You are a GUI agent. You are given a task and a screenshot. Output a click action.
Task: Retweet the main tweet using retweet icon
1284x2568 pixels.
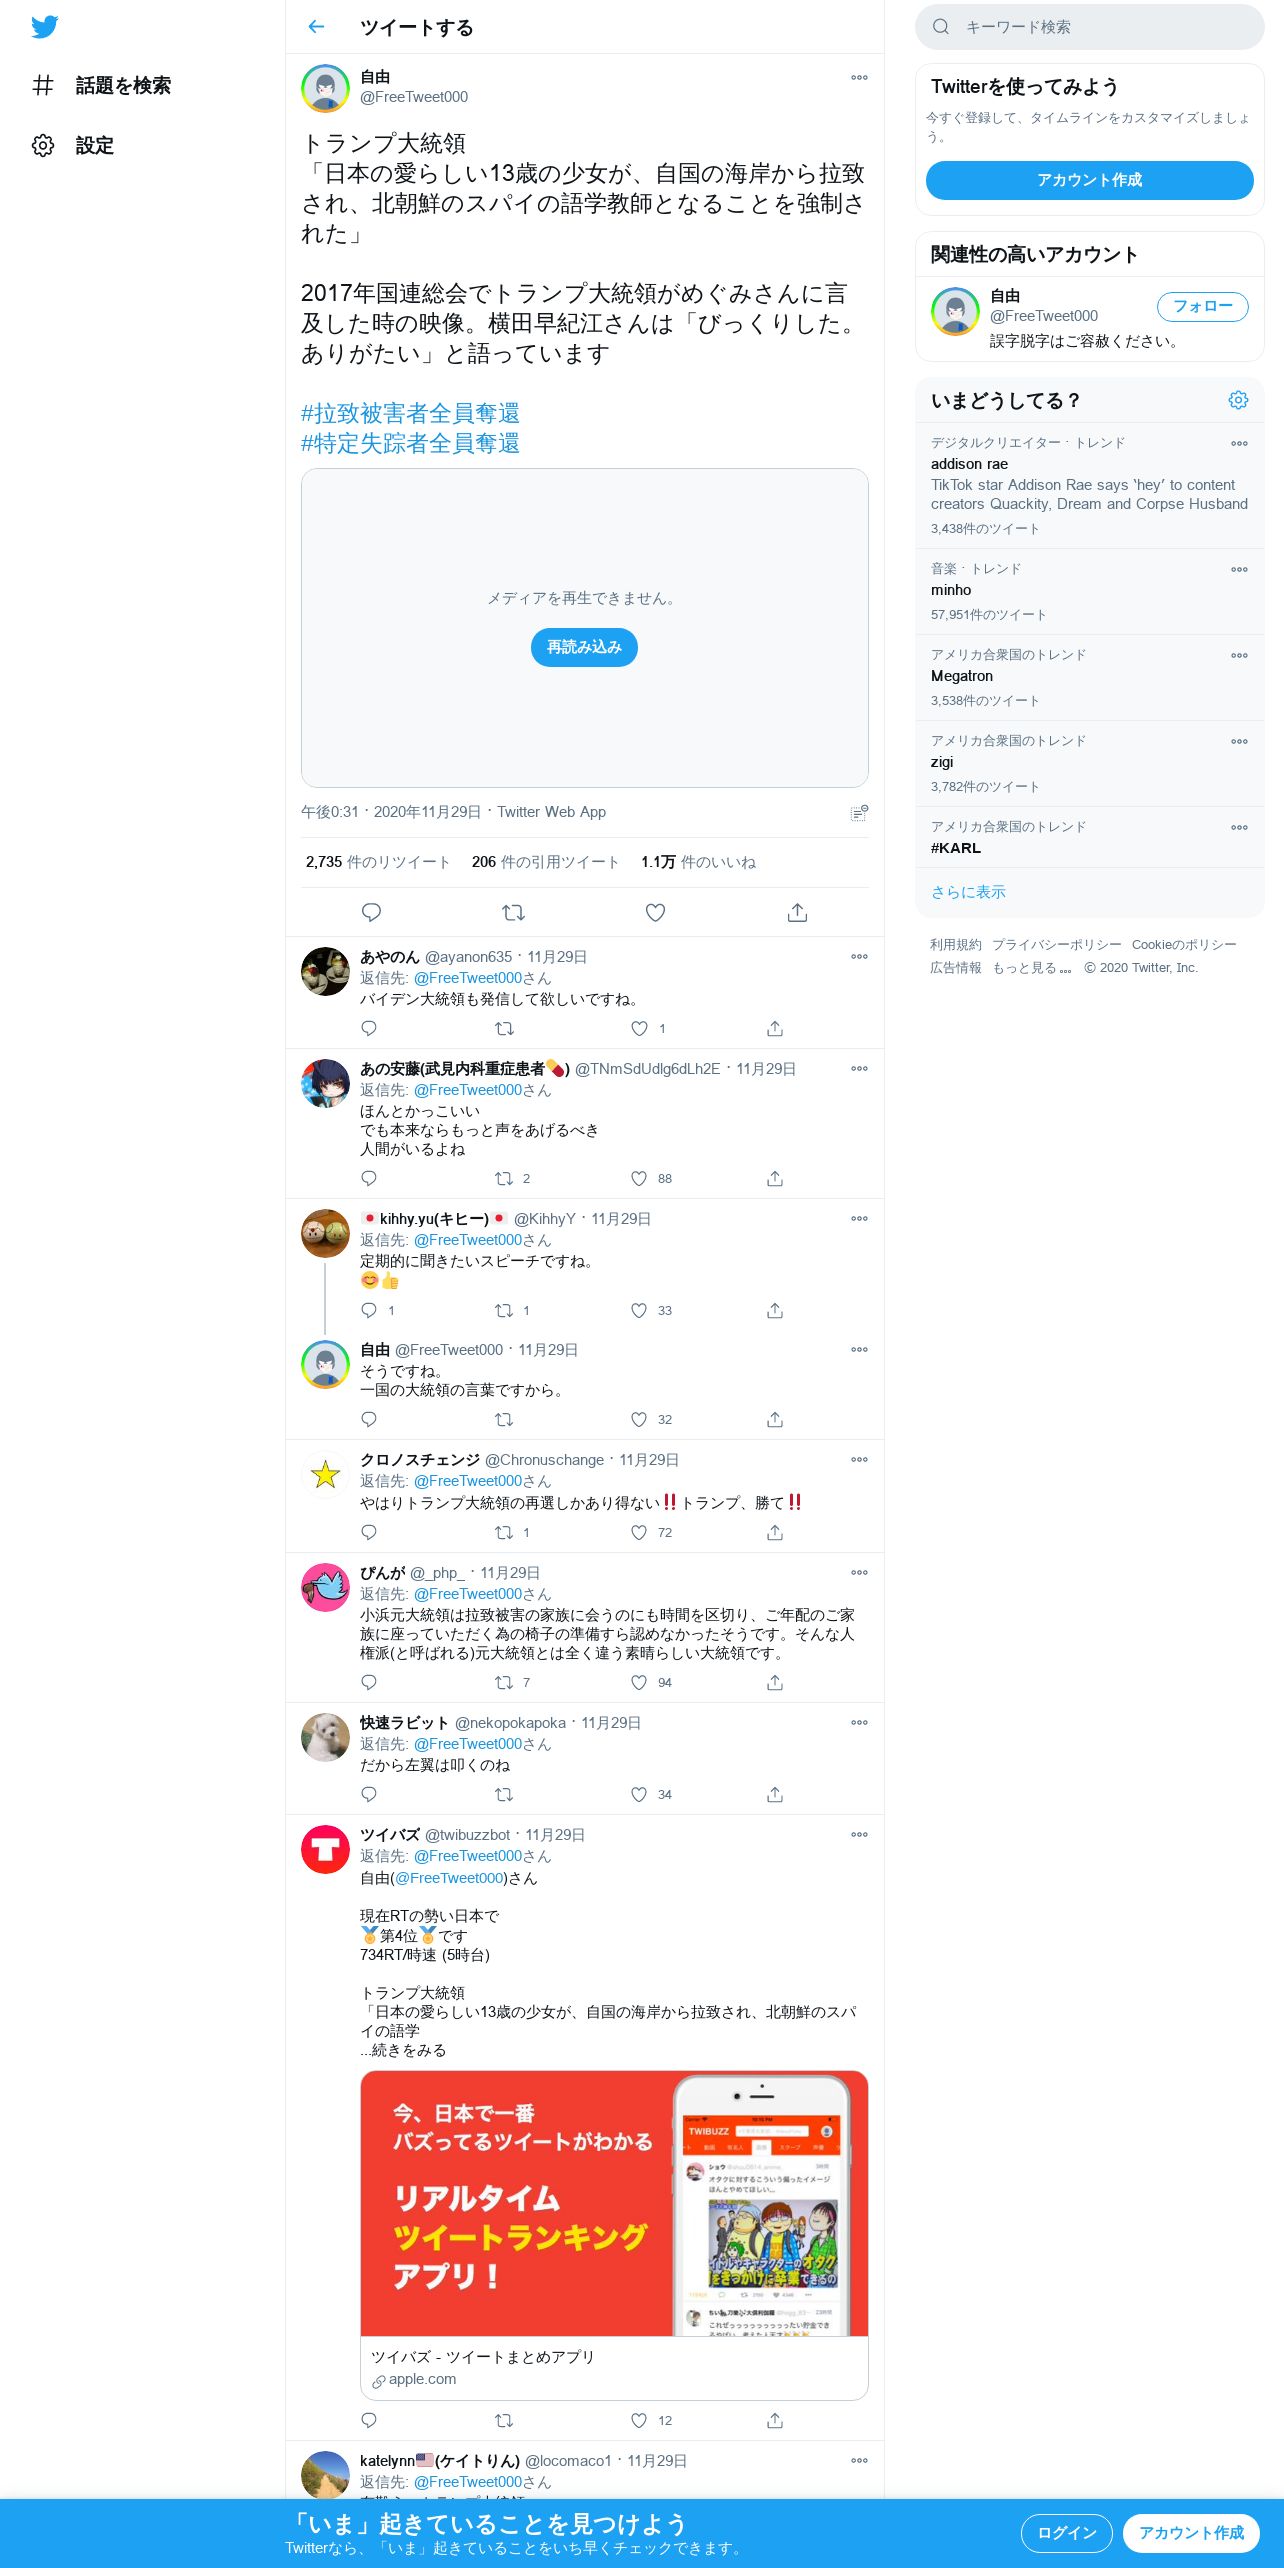(513, 912)
